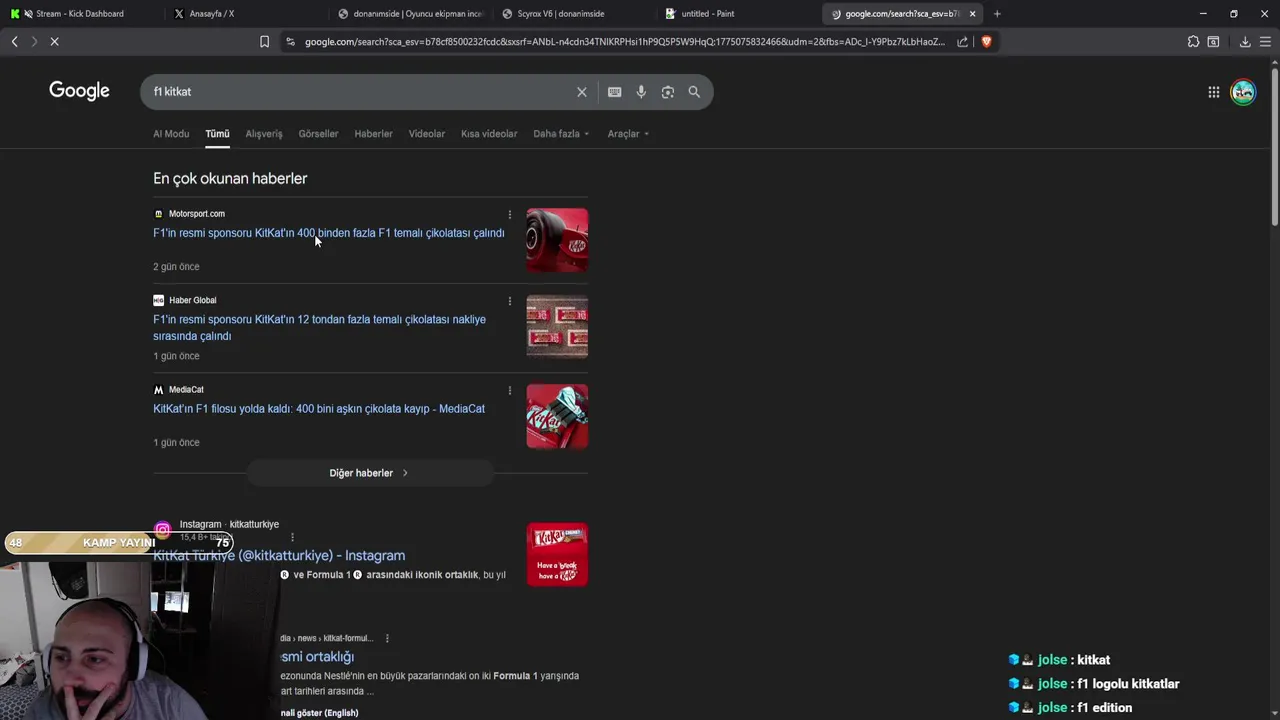This screenshot has height=720, width=1280.
Task: Open Haber Global headline about 12 ton
Action: coord(319,328)
